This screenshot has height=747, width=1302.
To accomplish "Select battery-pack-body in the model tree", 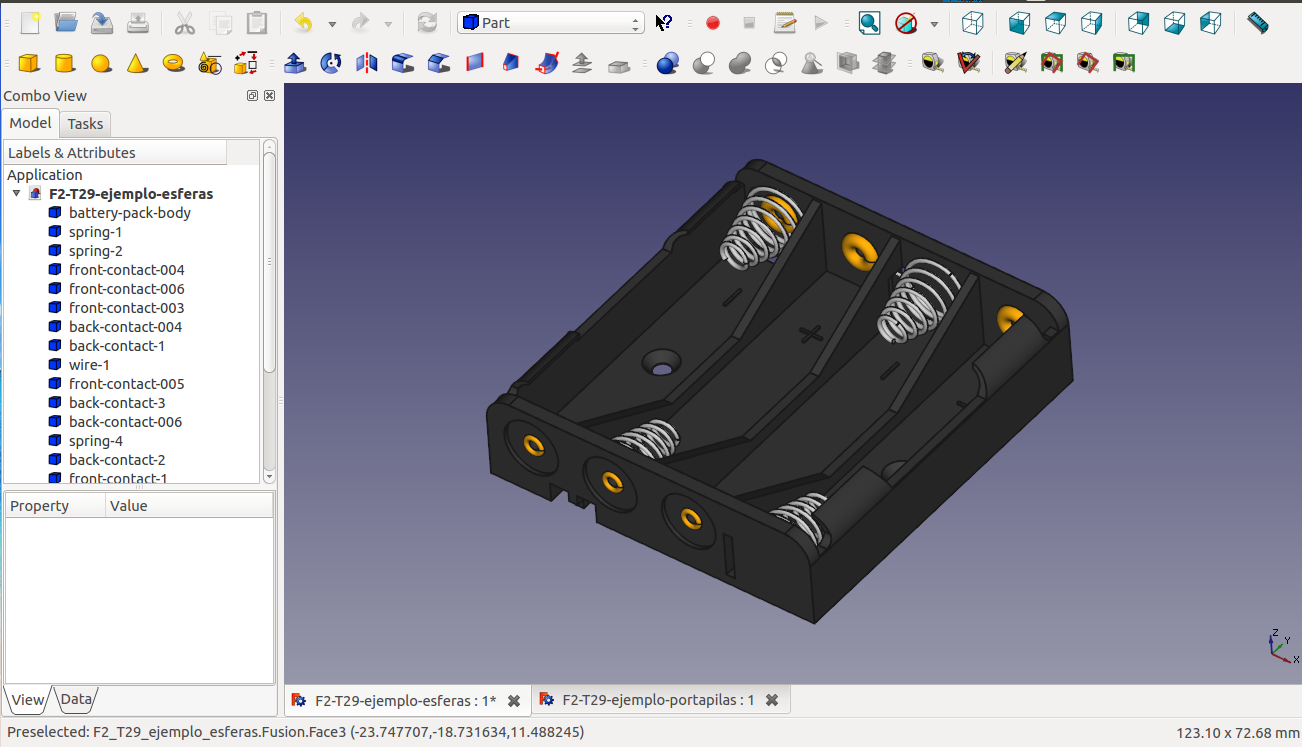I will click(x=129, y=213).
